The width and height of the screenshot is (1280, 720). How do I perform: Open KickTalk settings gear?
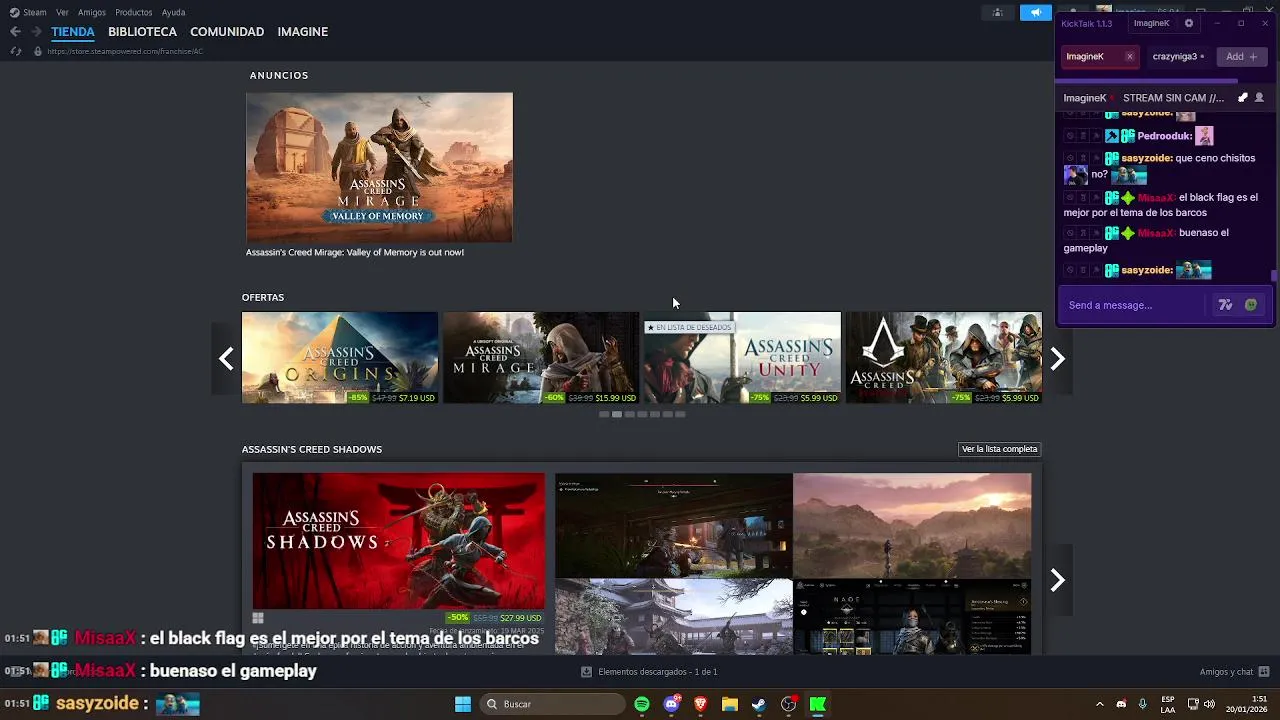pos(1189,23)
